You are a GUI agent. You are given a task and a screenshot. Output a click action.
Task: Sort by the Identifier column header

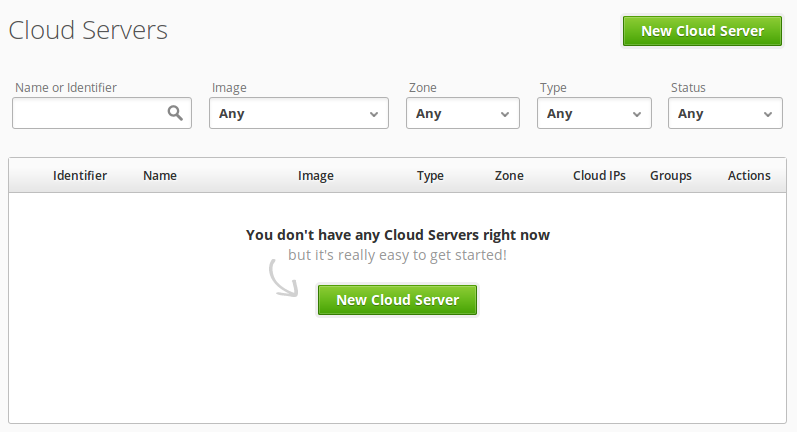pos(80,175)
